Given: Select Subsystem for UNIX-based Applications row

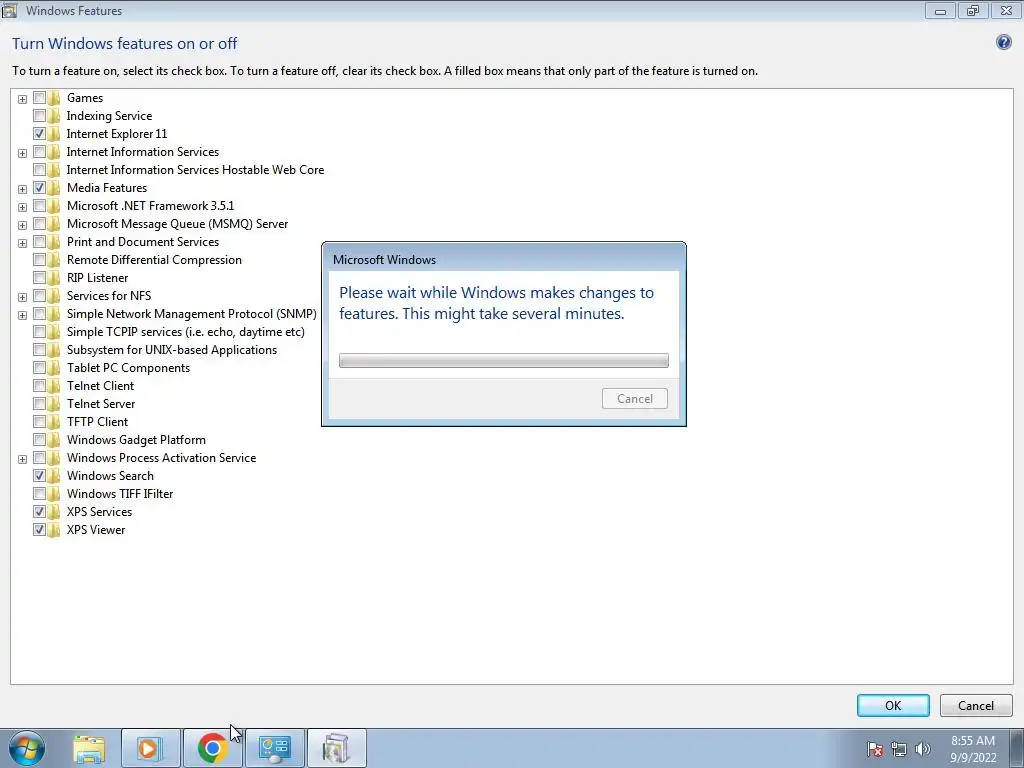Looking at the screenshot, I should [x=172, y=350].
